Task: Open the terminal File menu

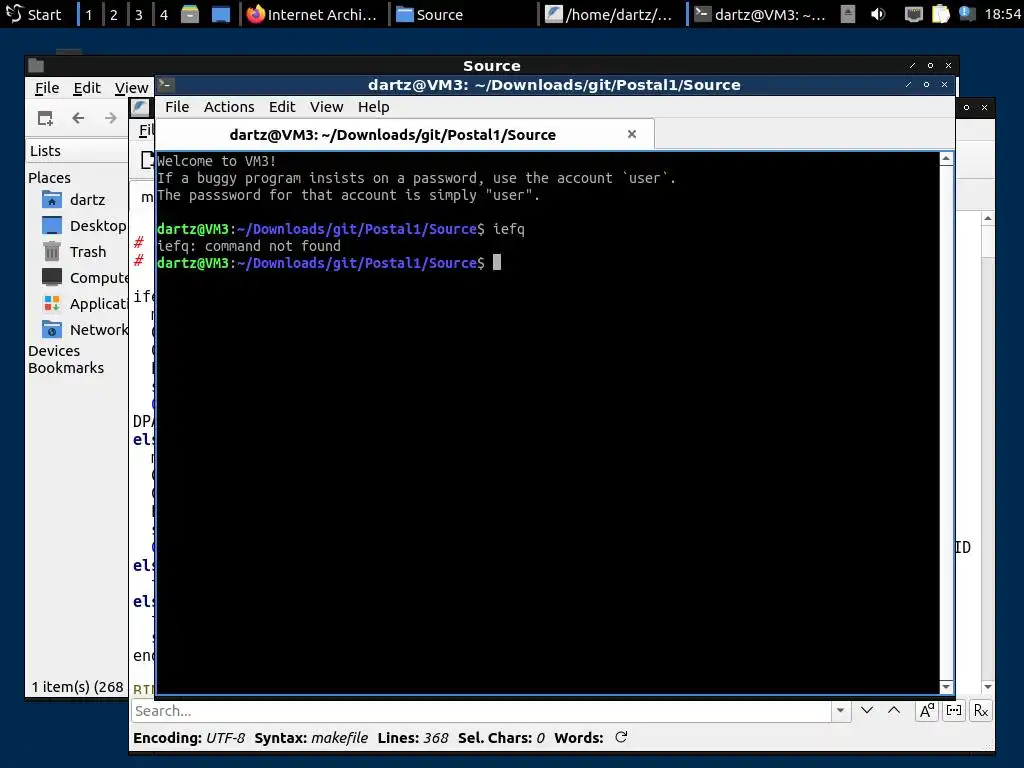Action: coord(177,106)
